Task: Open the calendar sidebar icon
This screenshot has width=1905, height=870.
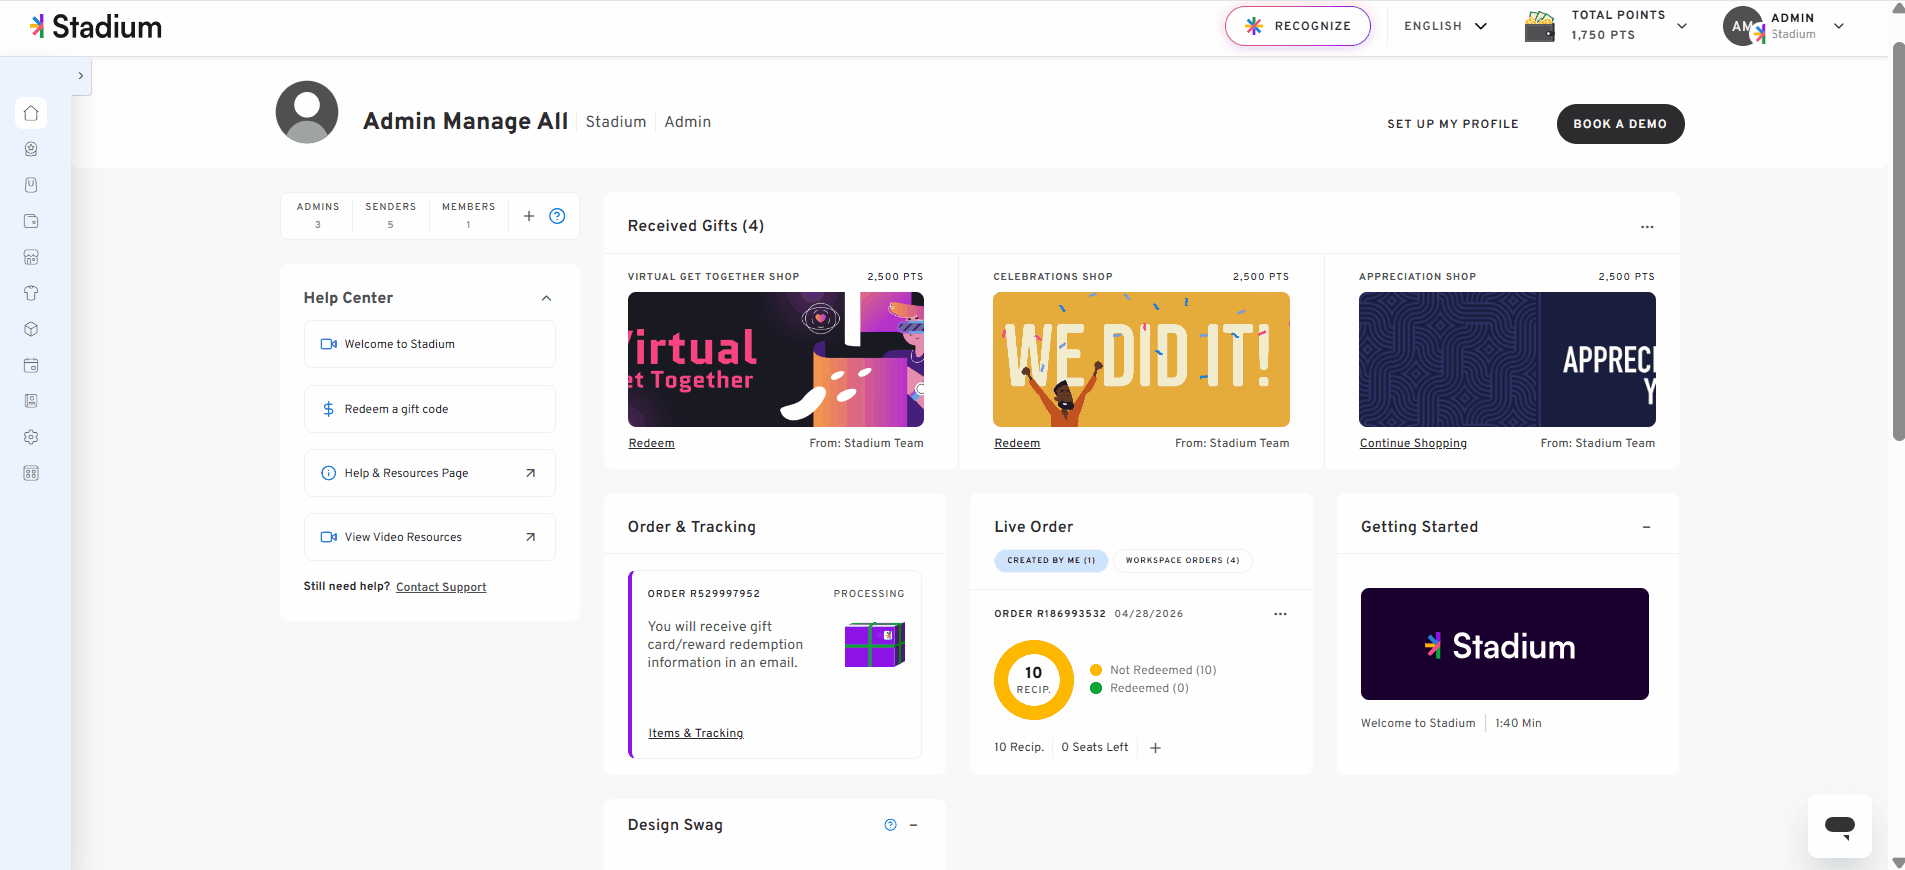Action: [31, 365]
